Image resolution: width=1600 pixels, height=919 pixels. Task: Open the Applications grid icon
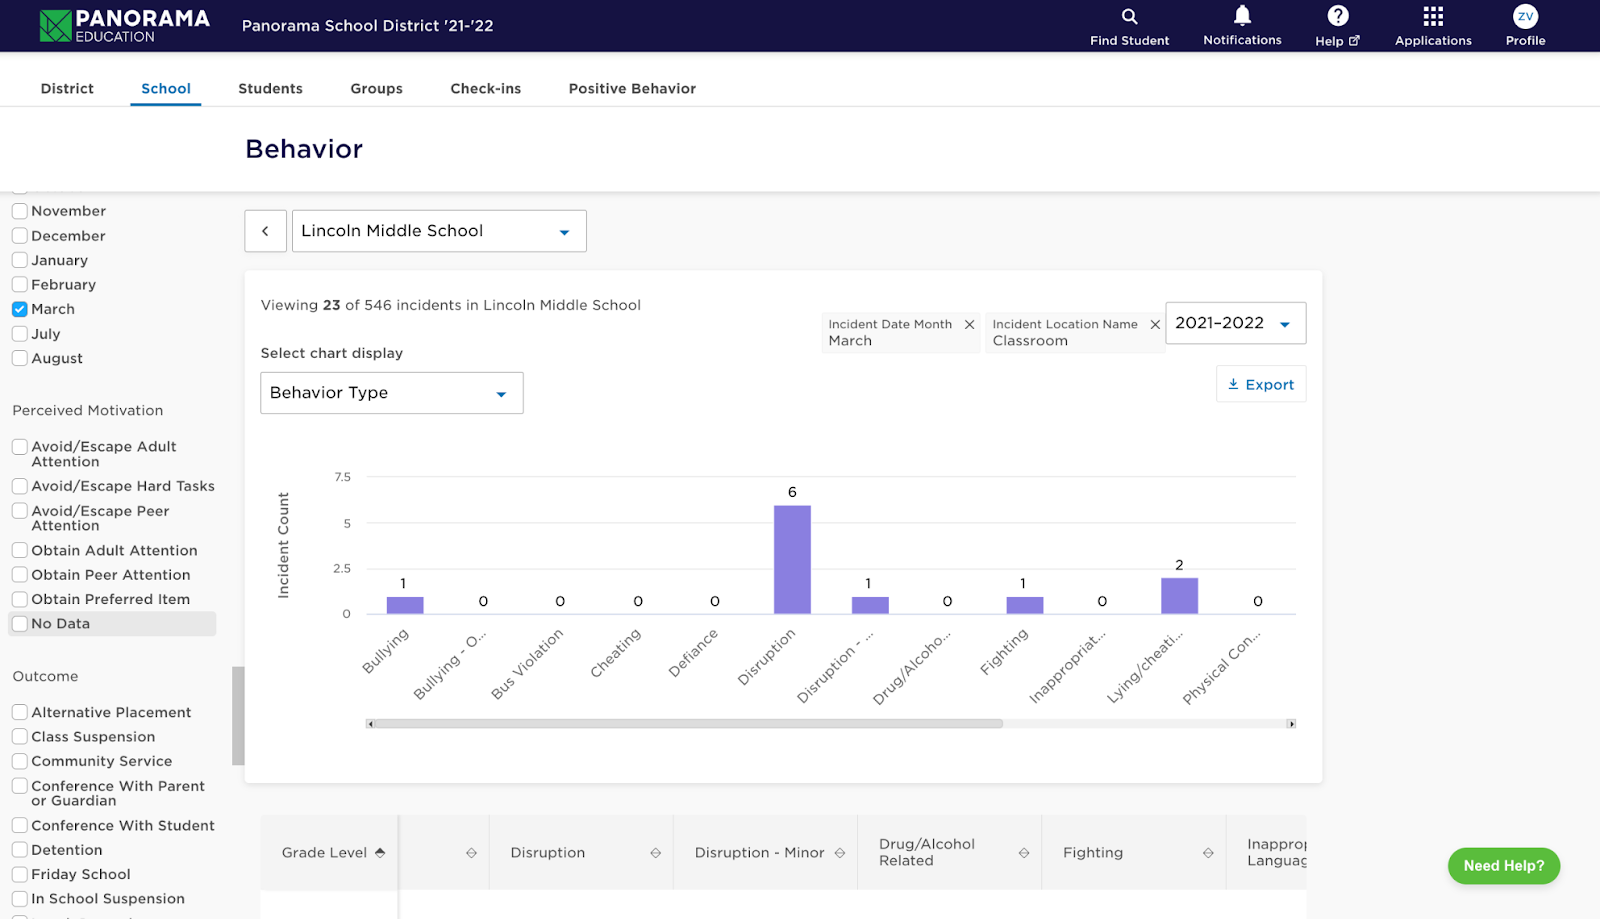[x=1433, y=17]
